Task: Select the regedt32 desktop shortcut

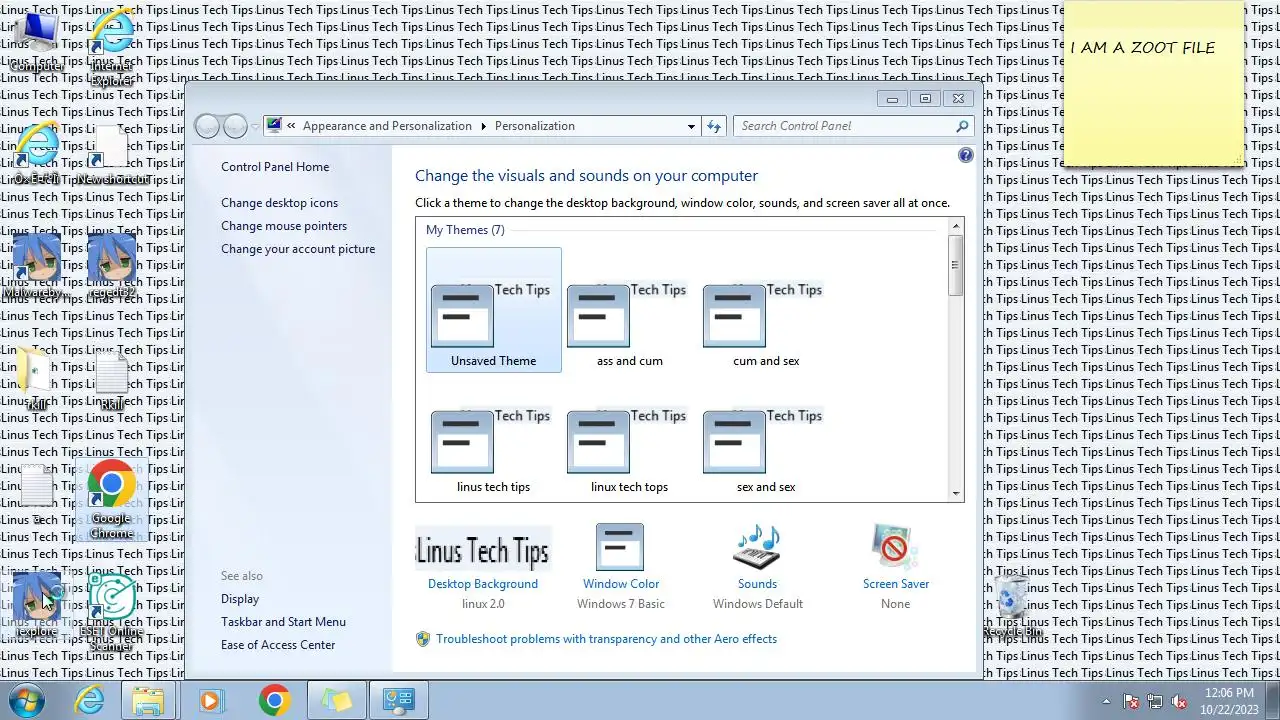Action: click(112, 267)
